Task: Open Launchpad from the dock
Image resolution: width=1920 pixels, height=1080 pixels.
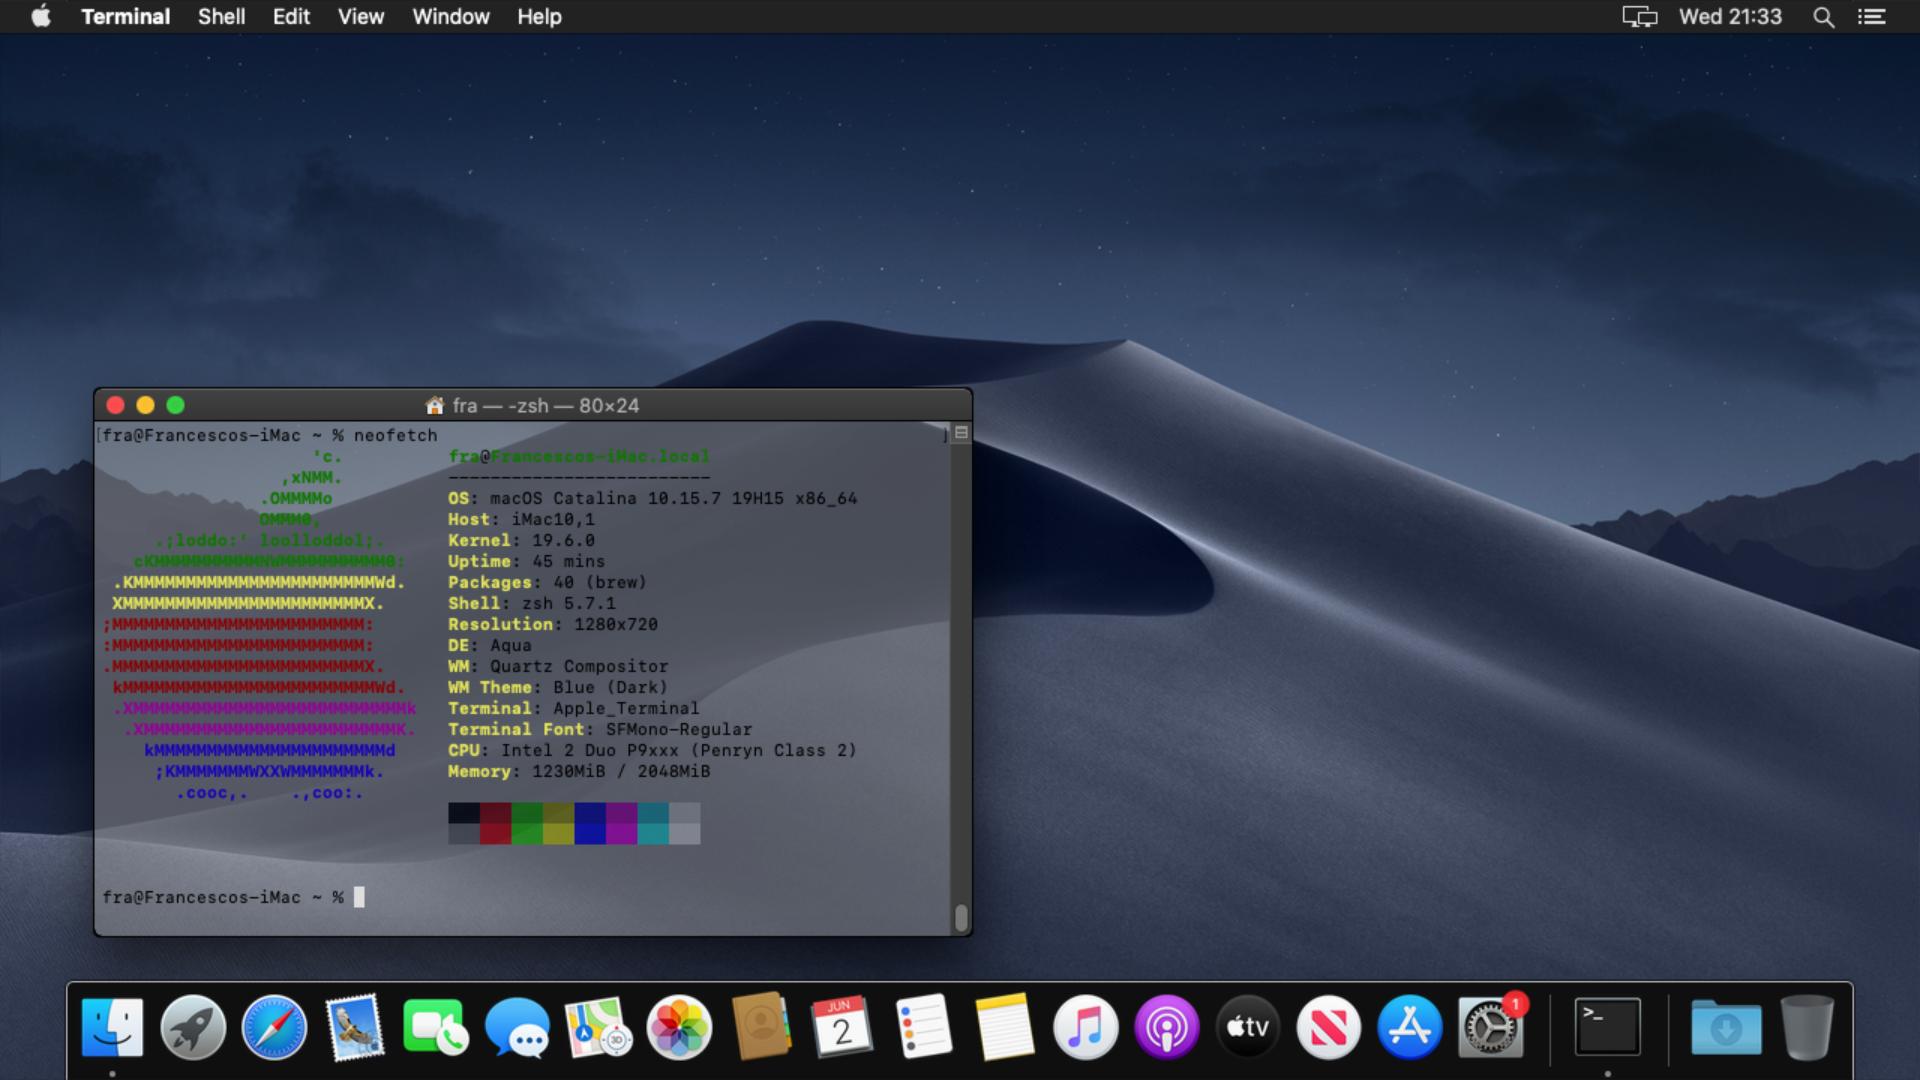Action: [193, 1027]
